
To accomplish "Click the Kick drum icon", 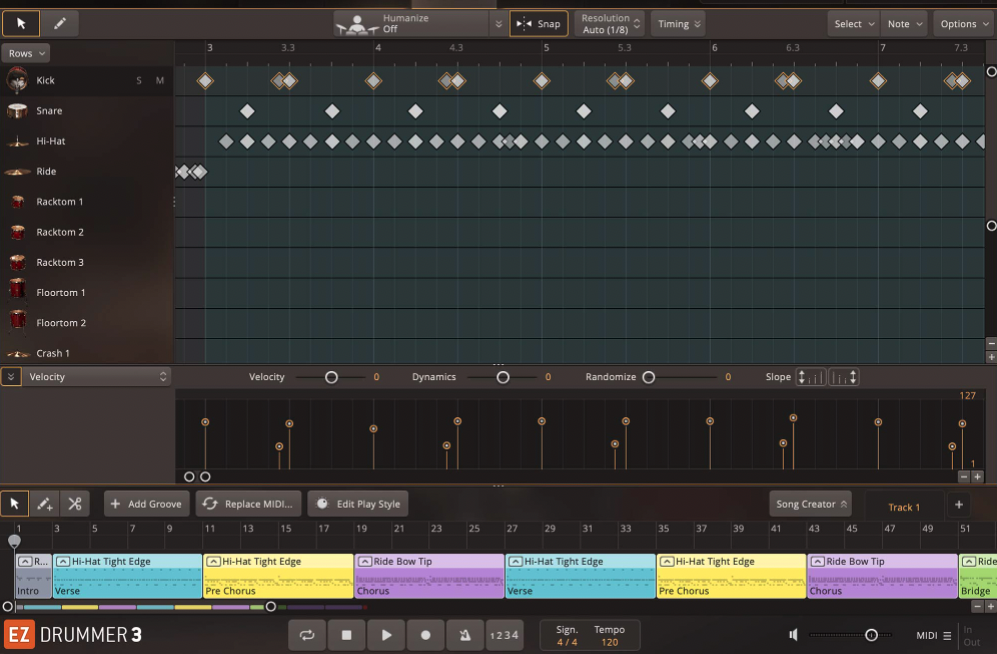I will (17, 80).
